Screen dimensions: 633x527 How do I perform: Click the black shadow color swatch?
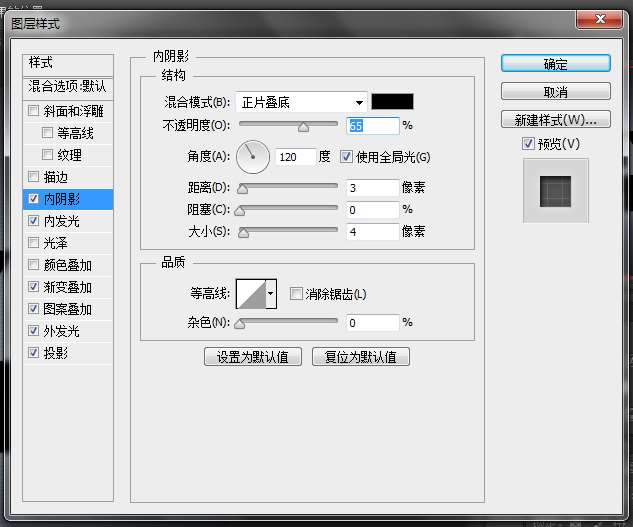pos(392,101)
